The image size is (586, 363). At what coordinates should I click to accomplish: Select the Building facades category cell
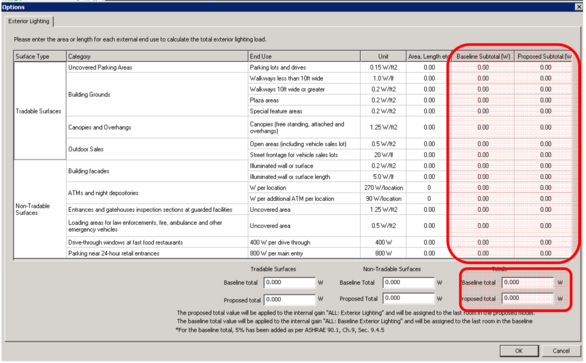157,171
